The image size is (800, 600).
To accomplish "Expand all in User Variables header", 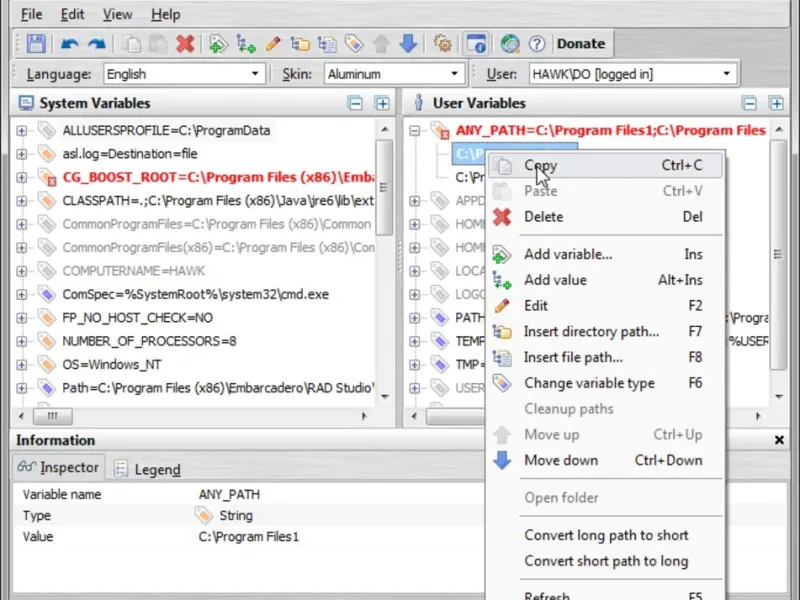I will click(777, 103).
